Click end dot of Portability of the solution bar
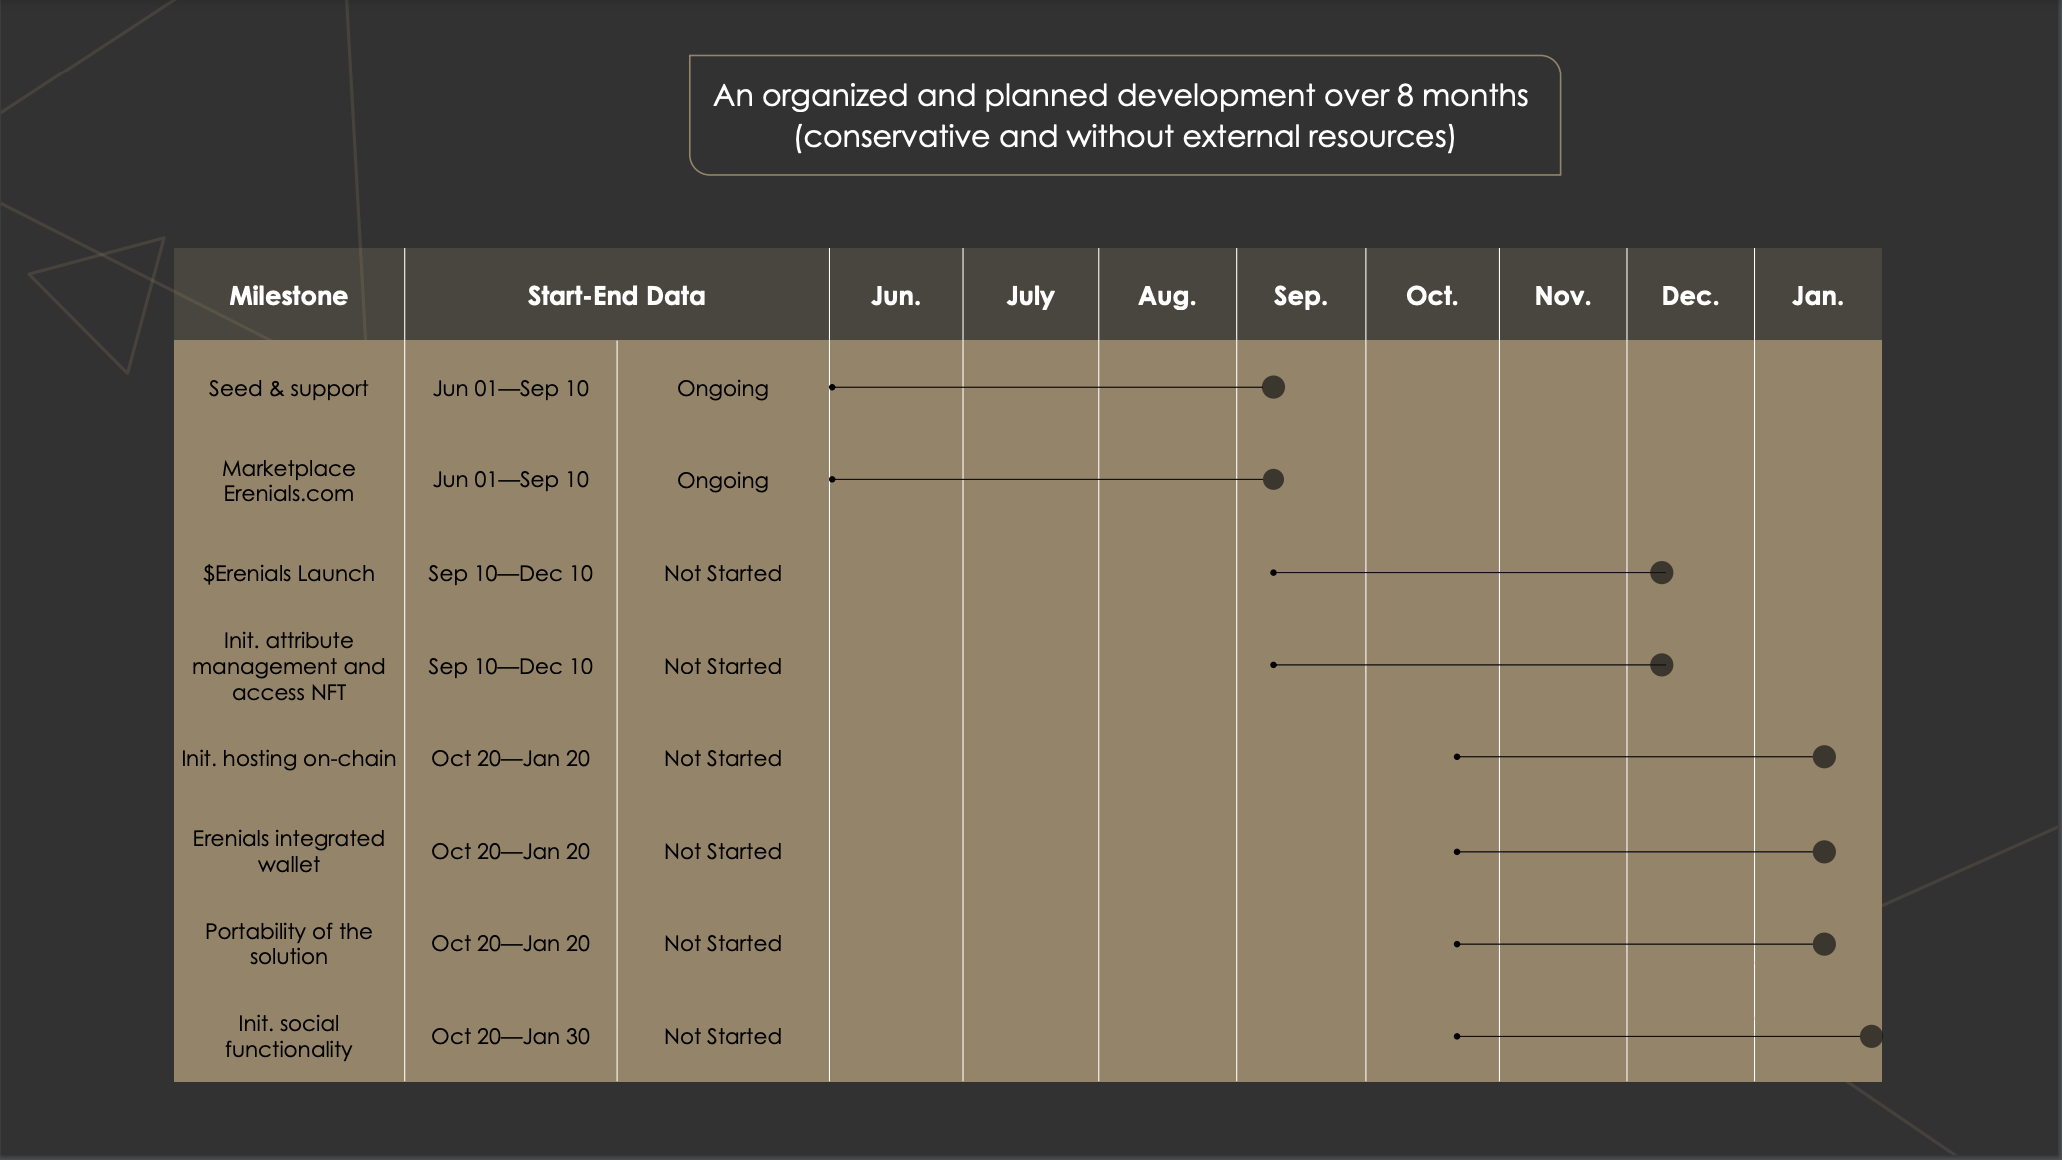 [1824, 944]
